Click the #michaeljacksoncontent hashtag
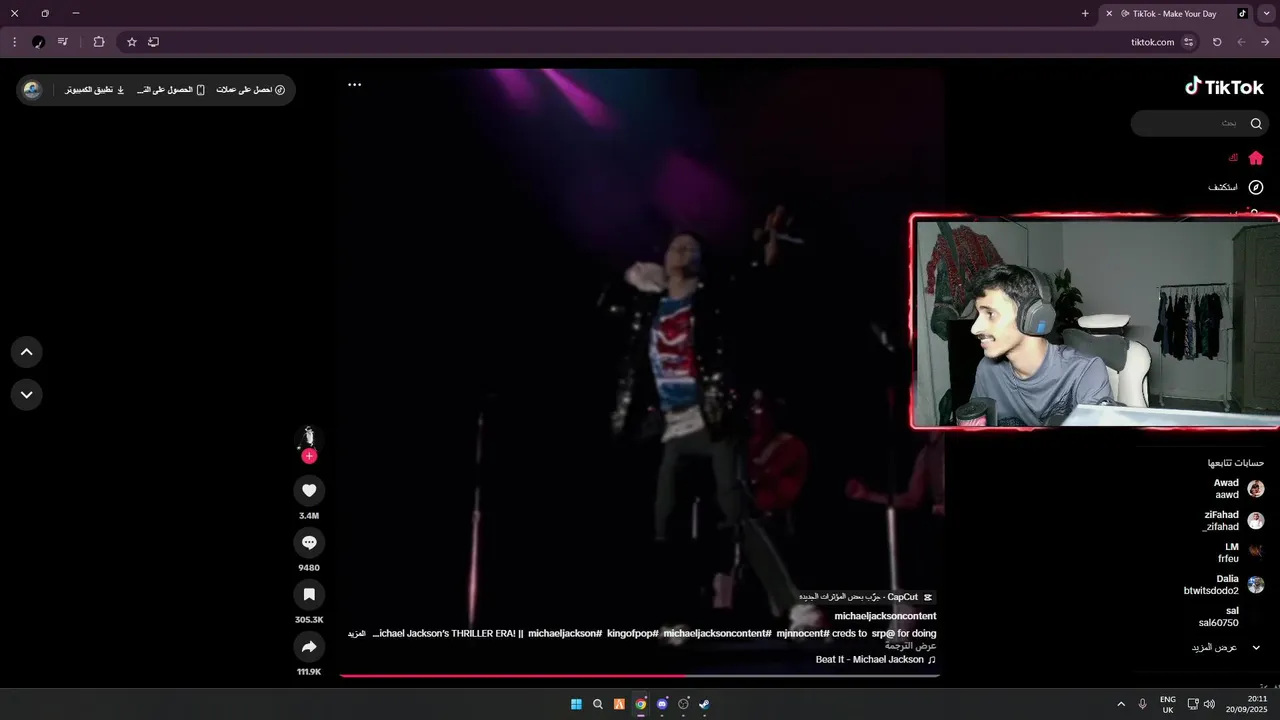The image size is (1280, 720). (x=717, y=634)
